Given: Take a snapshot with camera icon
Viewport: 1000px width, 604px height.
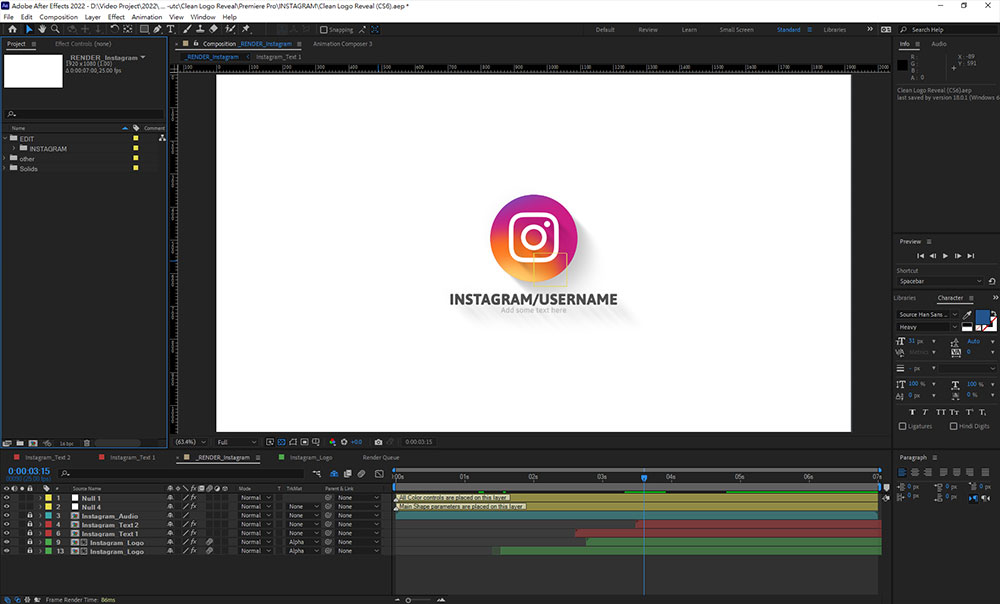Looking at the screenshot, I should pos(378,442).
